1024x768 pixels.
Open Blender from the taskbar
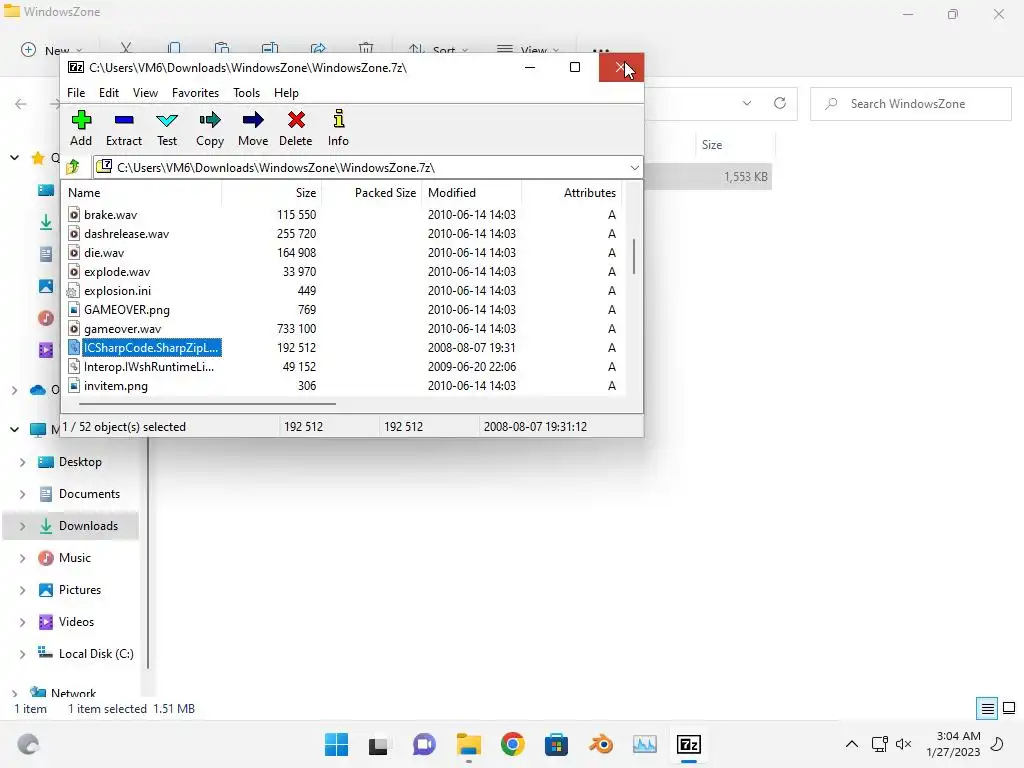coord(601,744)
